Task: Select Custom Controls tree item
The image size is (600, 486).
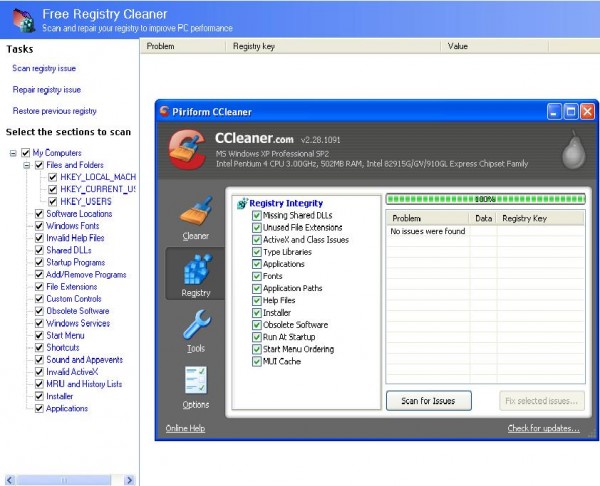Action: [x=74, y=299]
